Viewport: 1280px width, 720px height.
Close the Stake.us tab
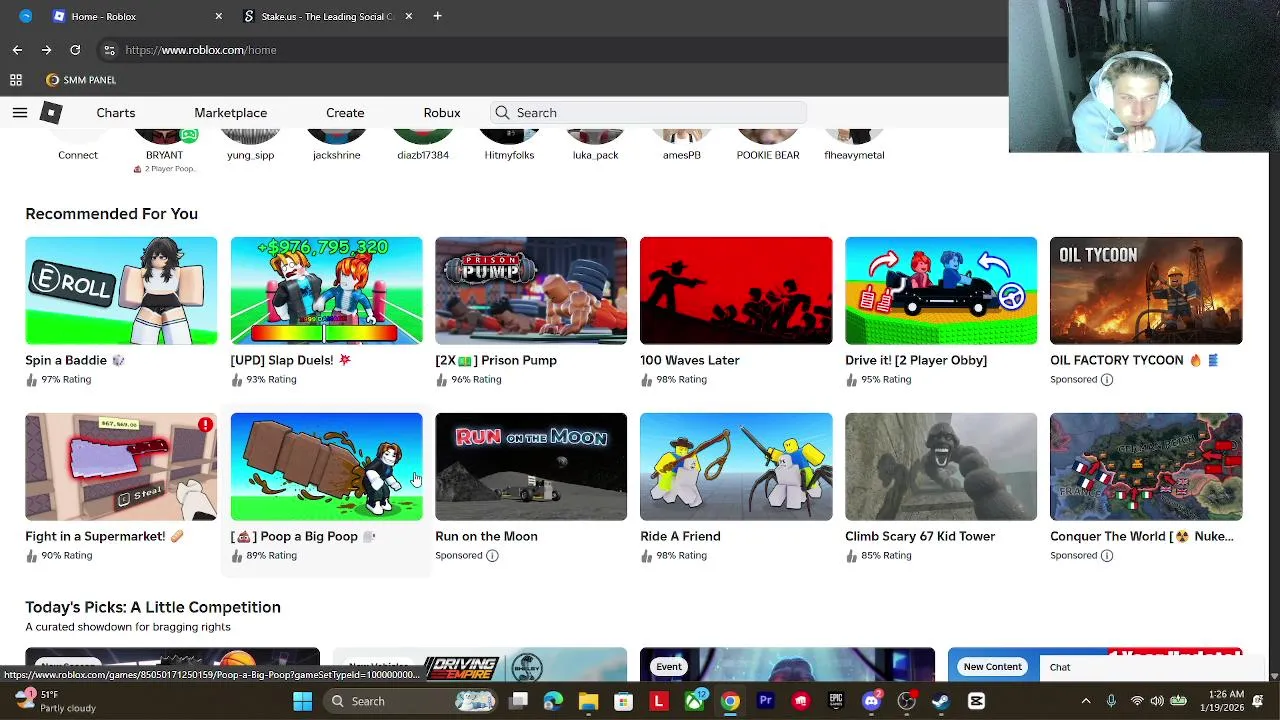click(408, 16)
